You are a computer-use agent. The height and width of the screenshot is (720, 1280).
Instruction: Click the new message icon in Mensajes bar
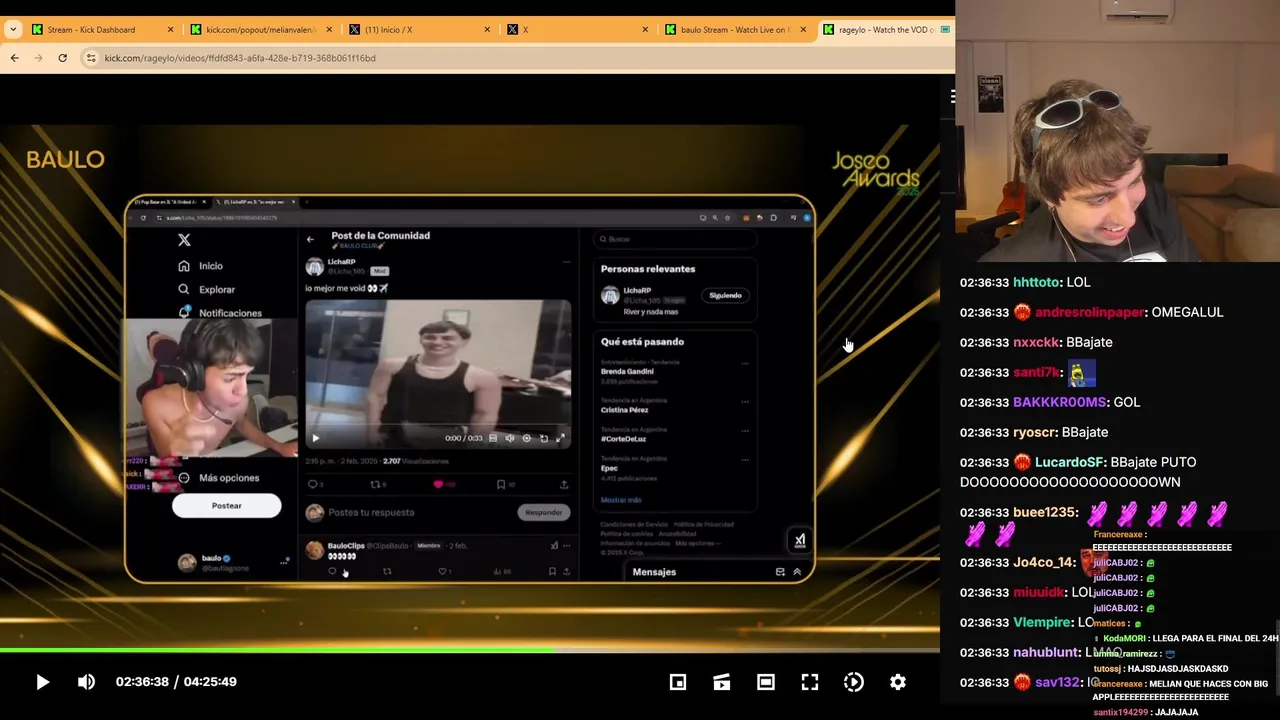[780, 572]
